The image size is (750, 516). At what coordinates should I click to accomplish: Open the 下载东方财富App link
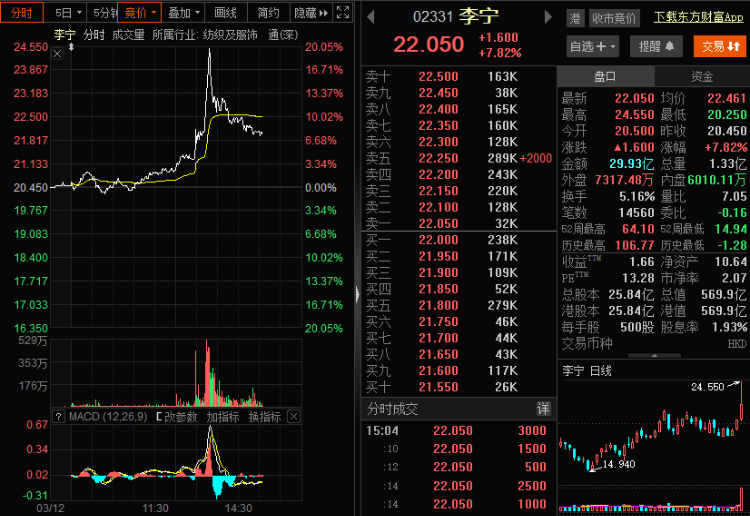700,18
